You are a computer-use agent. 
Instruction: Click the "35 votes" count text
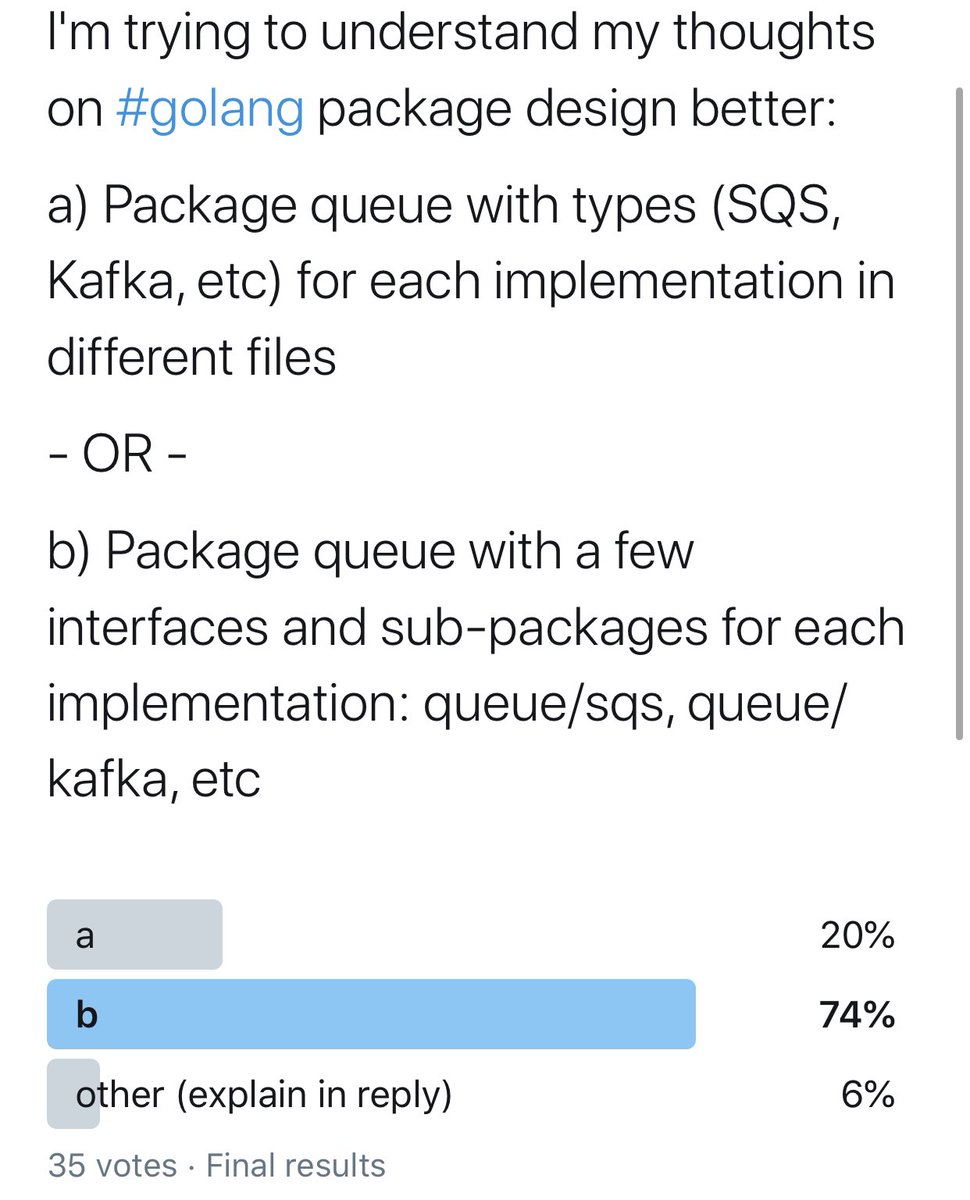coord(112,1165)
